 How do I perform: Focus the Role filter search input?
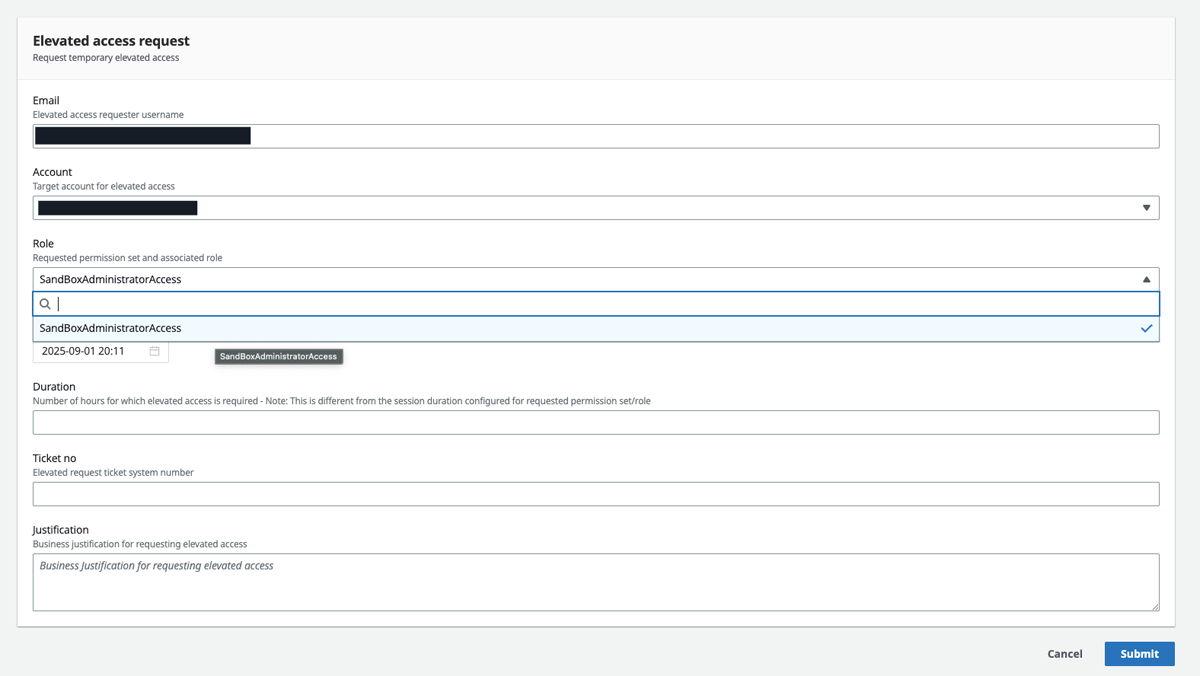pyautogui.click(x=600, y=304)
